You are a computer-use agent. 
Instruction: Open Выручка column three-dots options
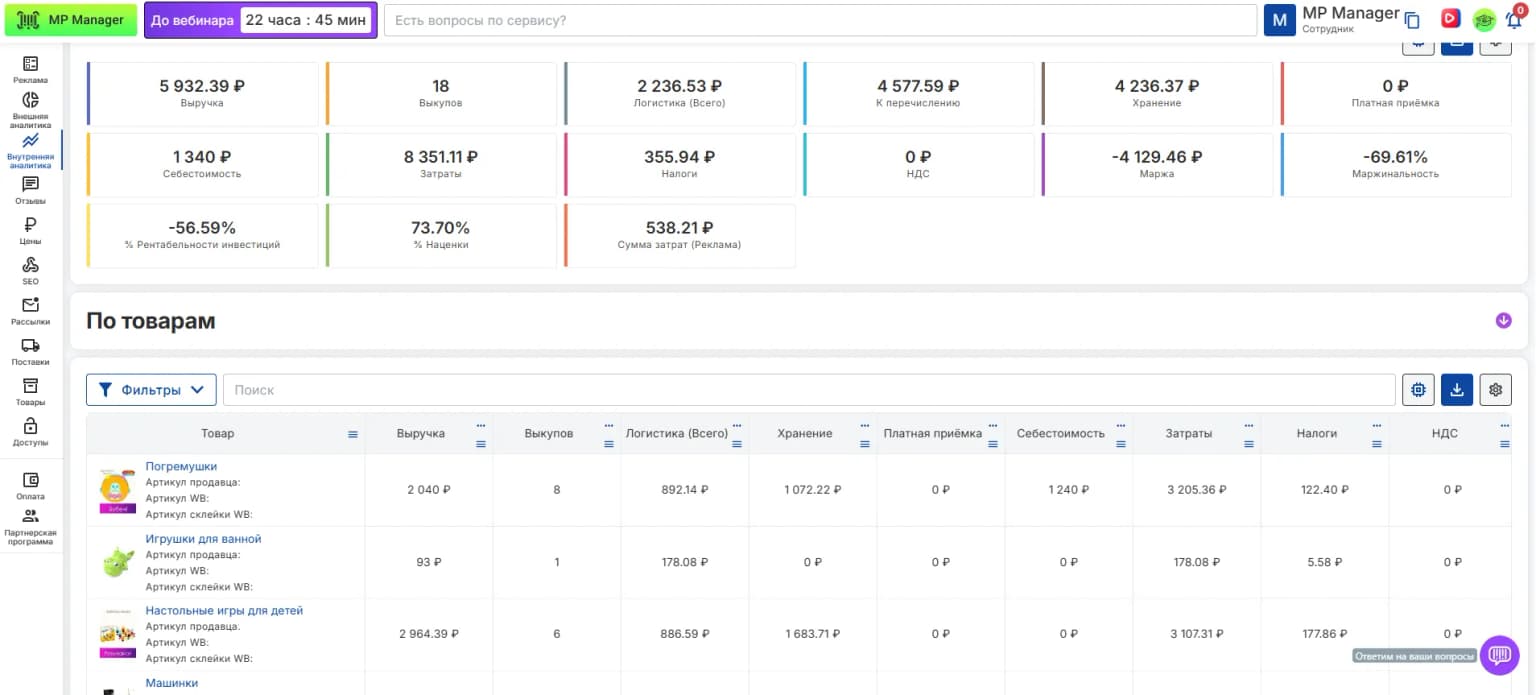(x=481, y=424)
